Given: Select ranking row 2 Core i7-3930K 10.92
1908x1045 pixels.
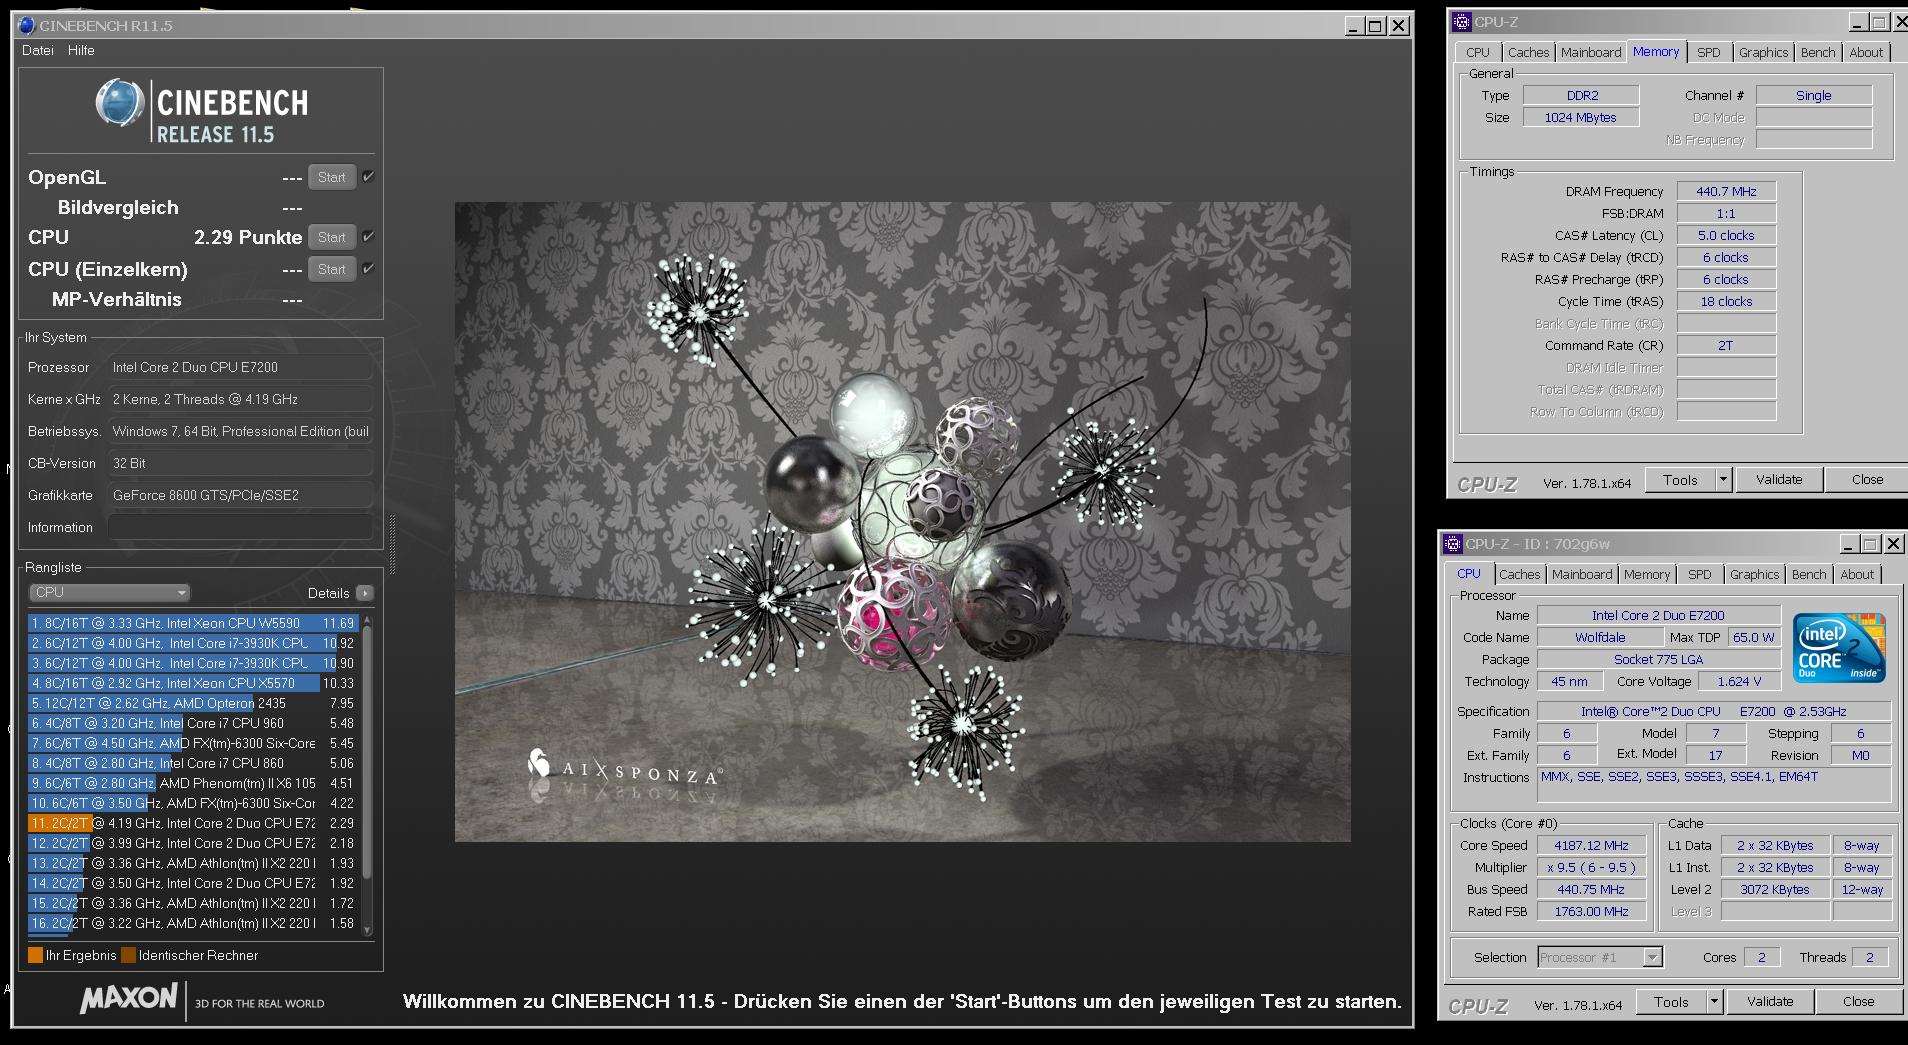Looking at the screenshot, I should pyautogui.click(x=192, y=643).
